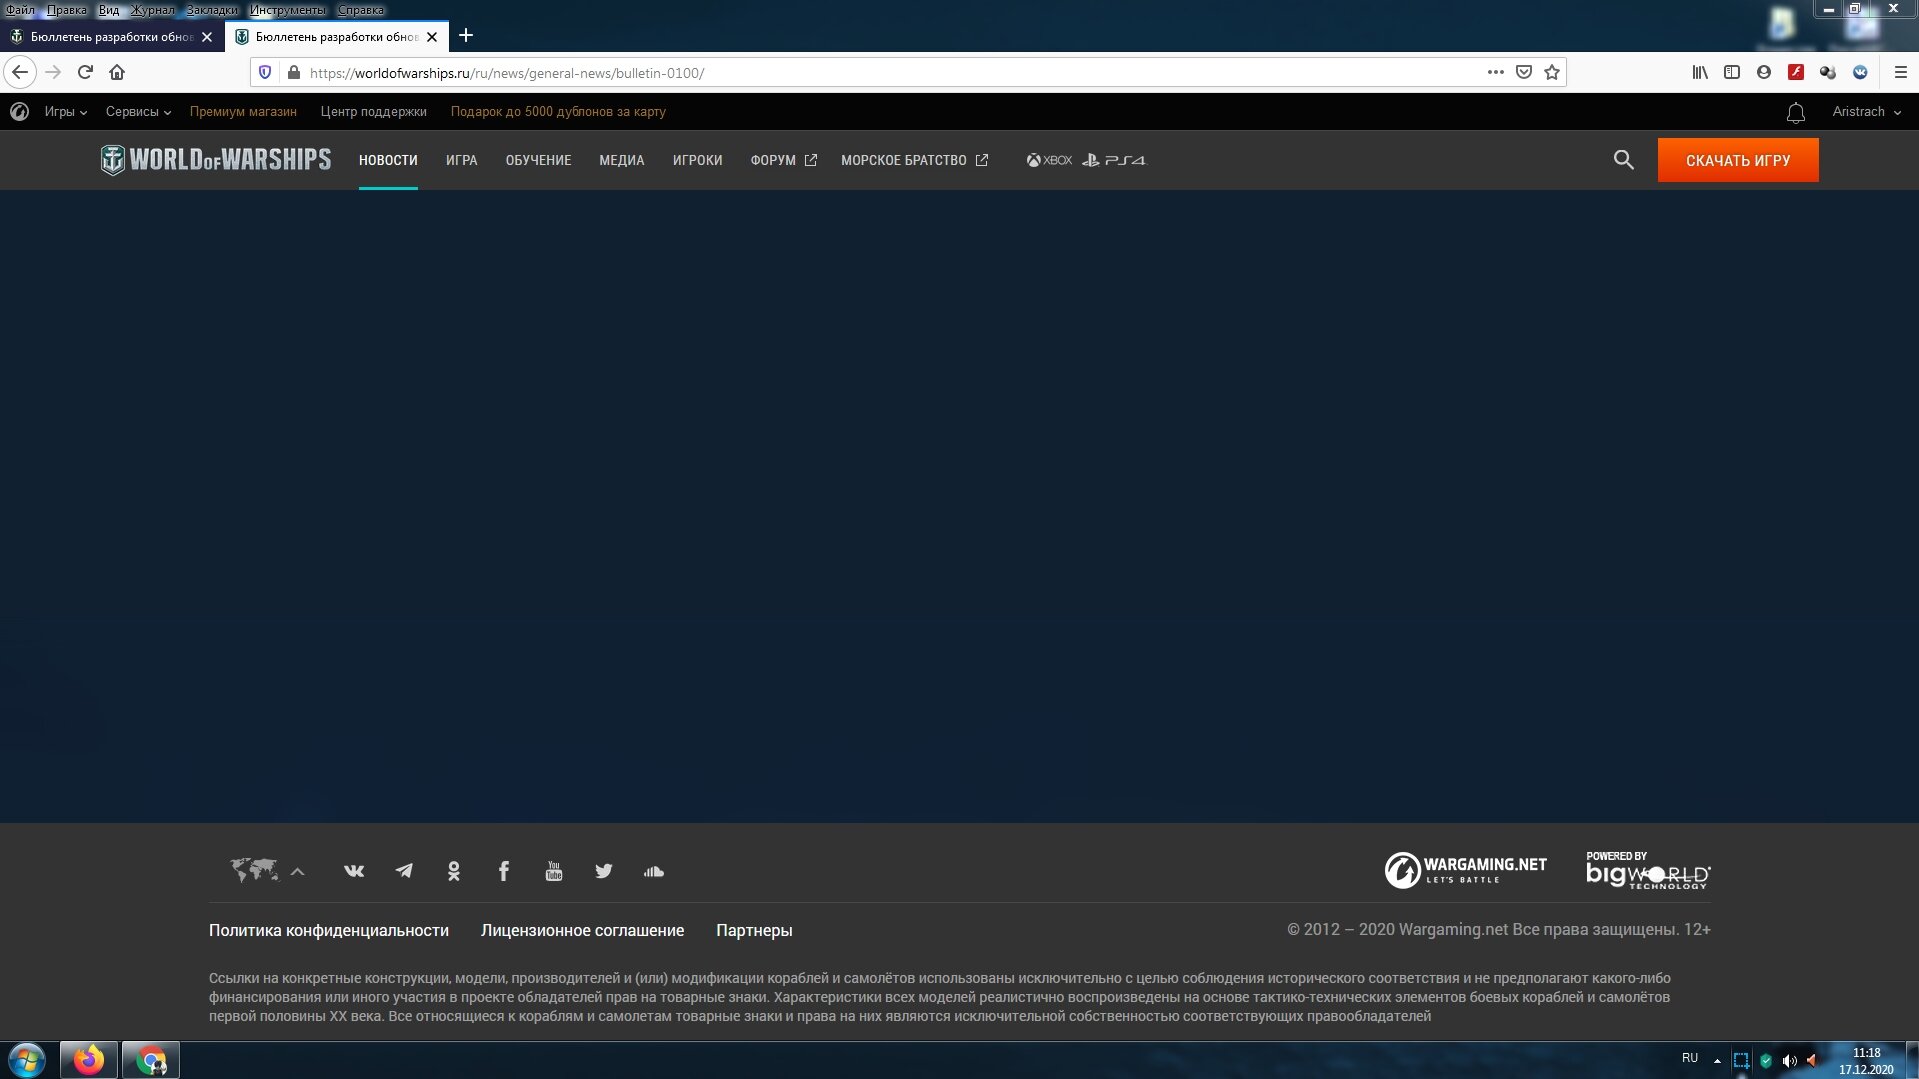Expand the world map region selector
Screen dimensions: 1919x1079
coord(267,871)
